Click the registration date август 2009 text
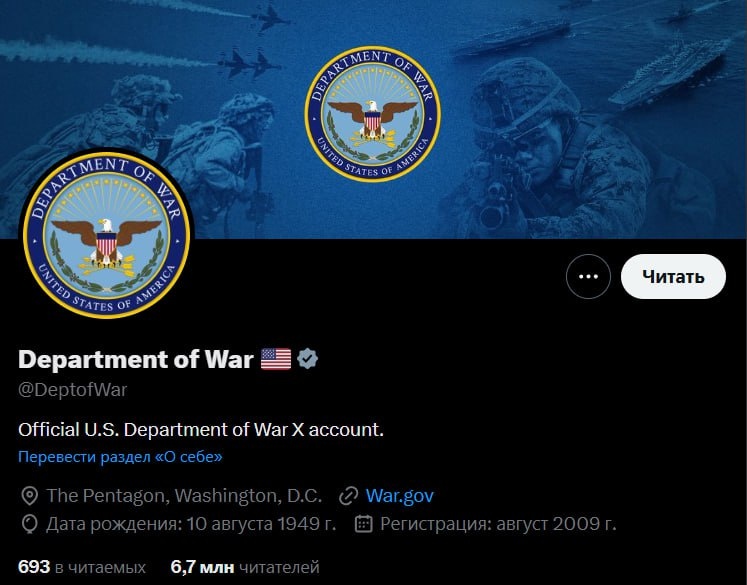The height and width of the screenshot is (585, 747). click(x=556, y=524)
